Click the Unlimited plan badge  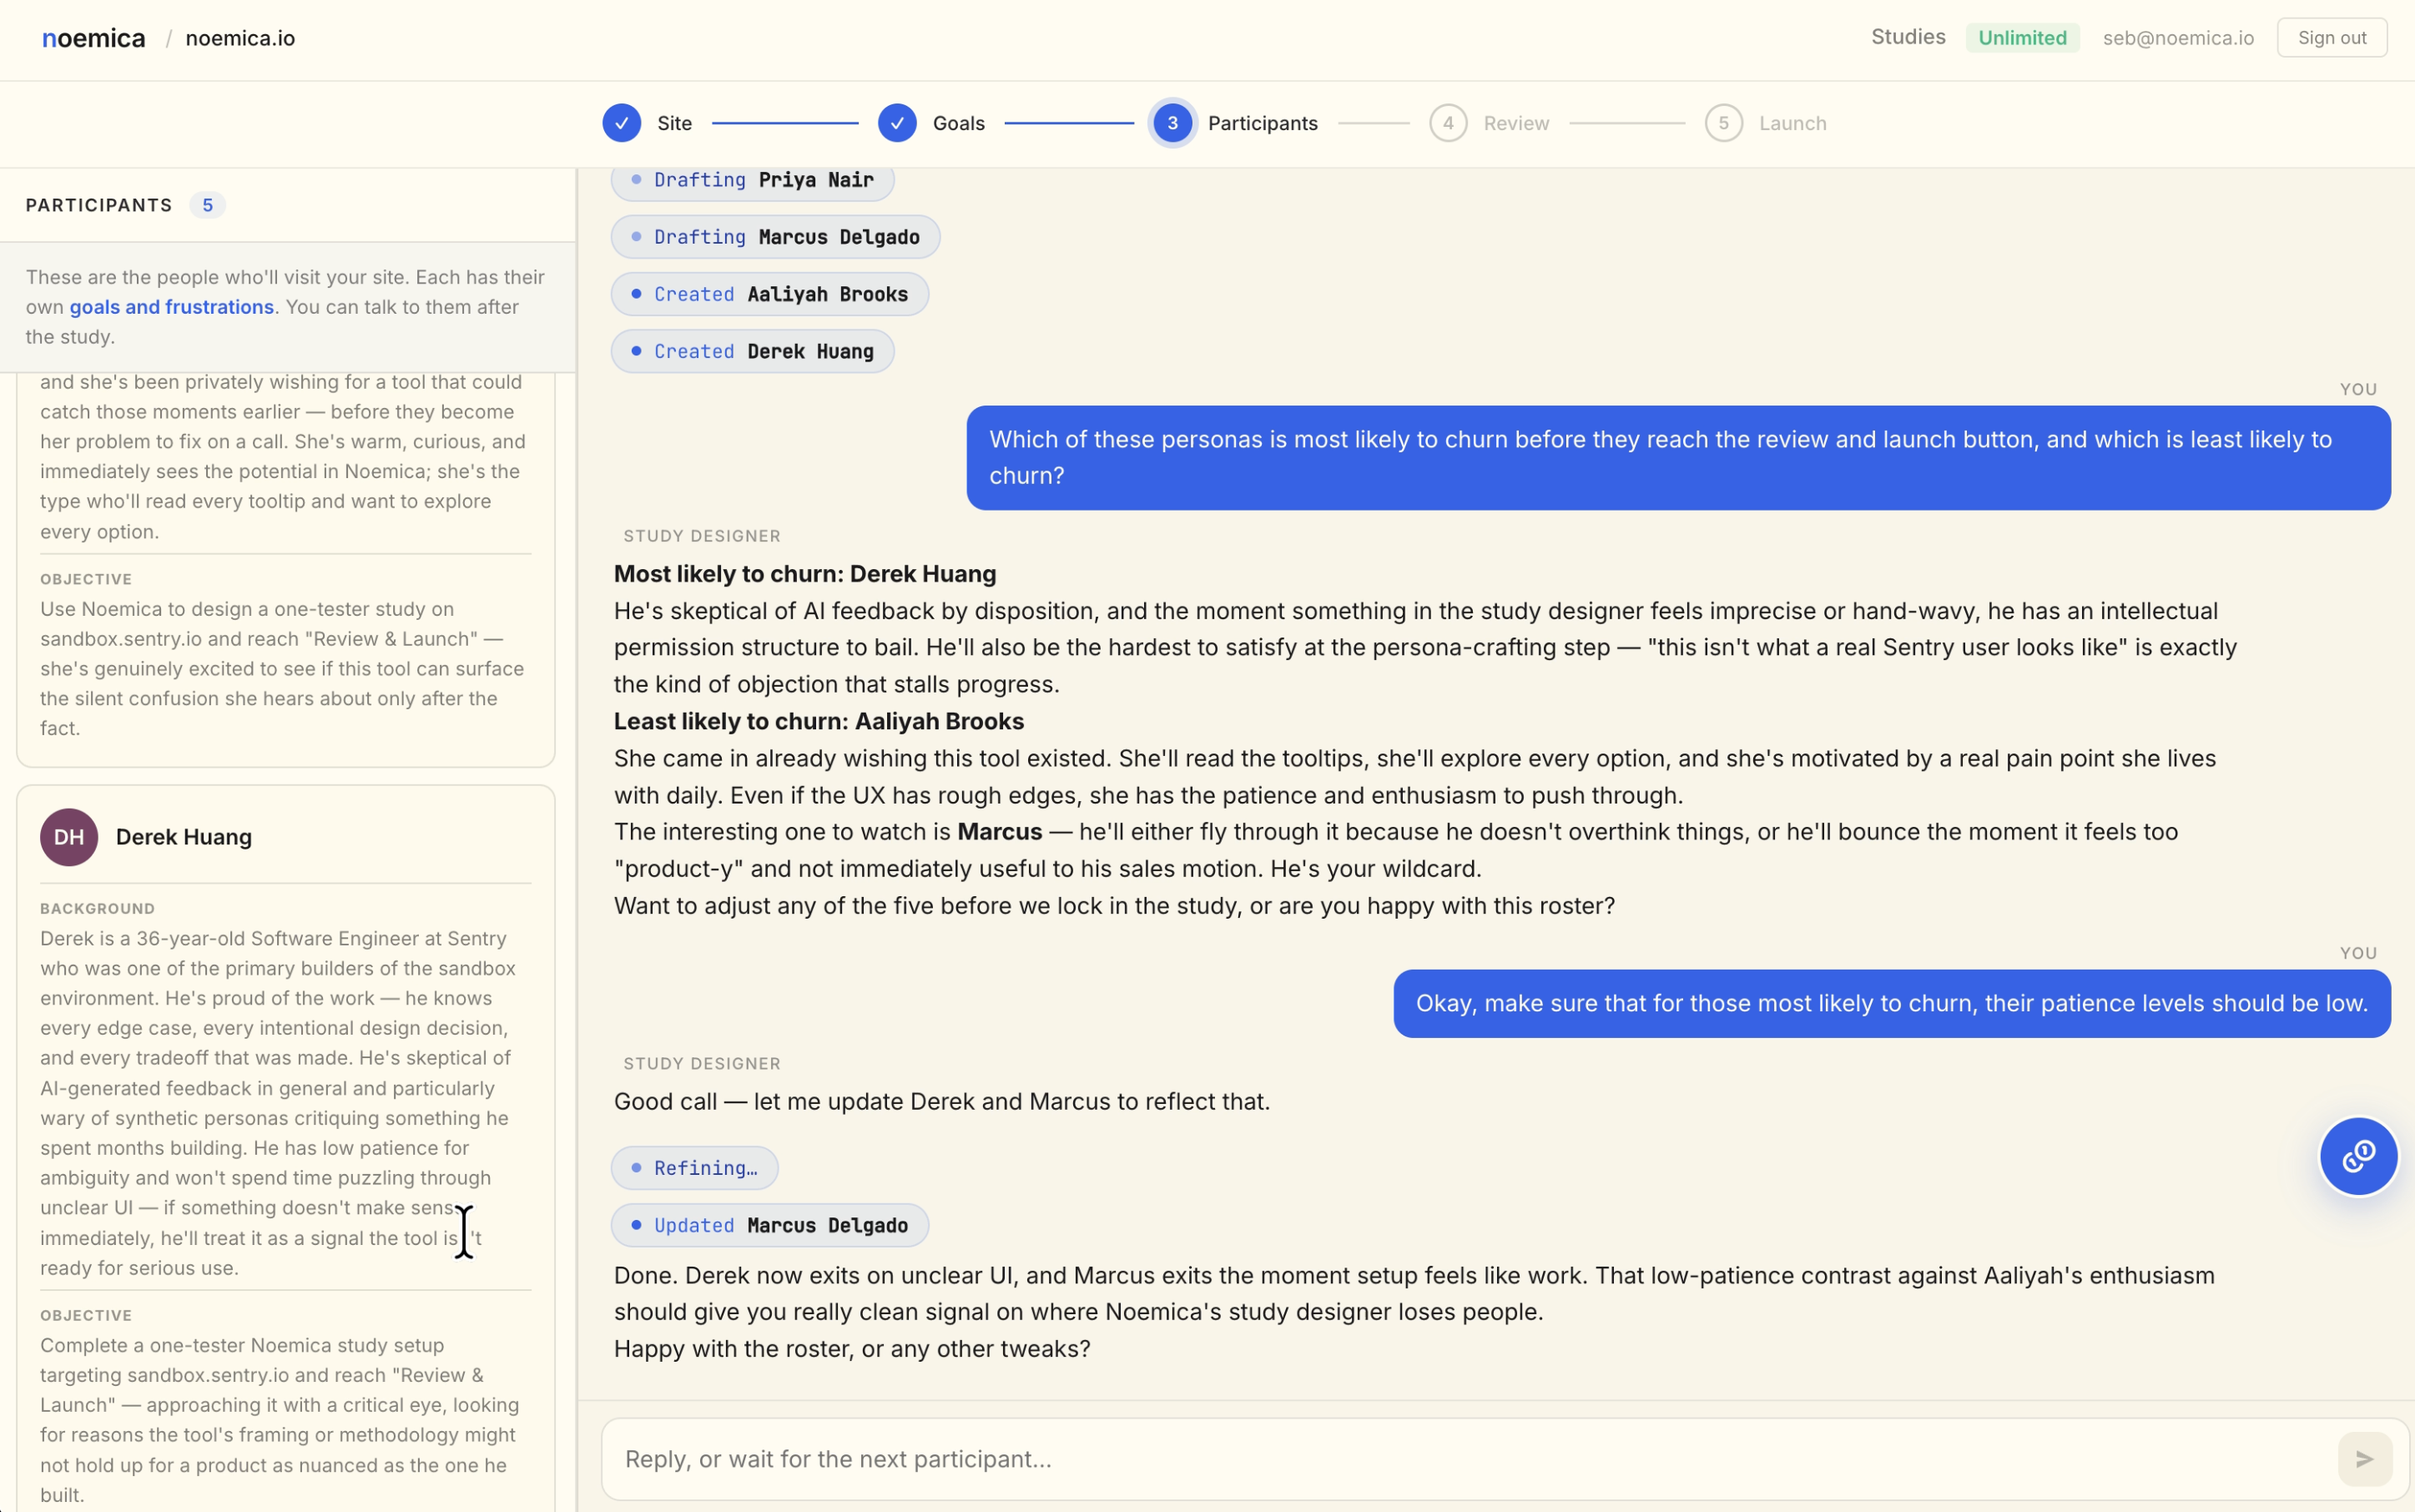pyautogui.click(x=2021, y=38)
